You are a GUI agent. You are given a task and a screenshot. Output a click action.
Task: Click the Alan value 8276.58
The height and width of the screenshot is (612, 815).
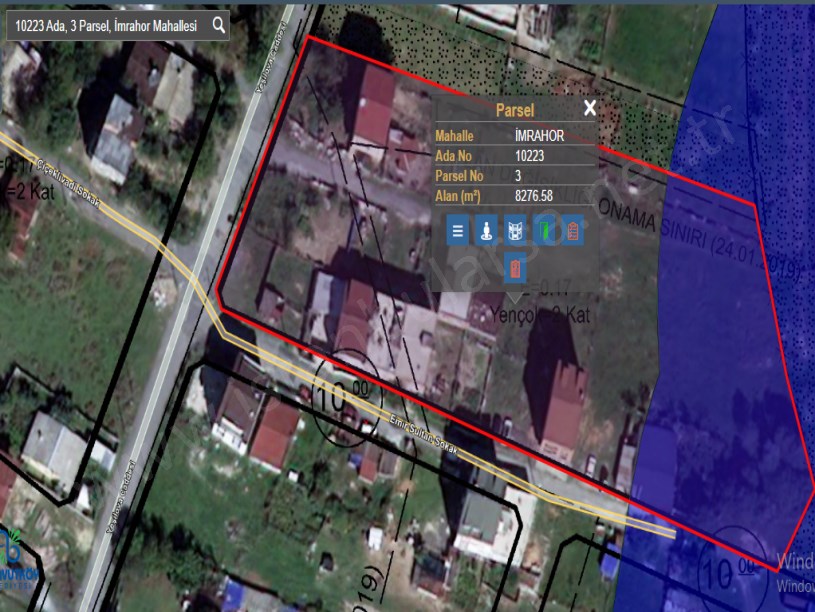point(534,195)
